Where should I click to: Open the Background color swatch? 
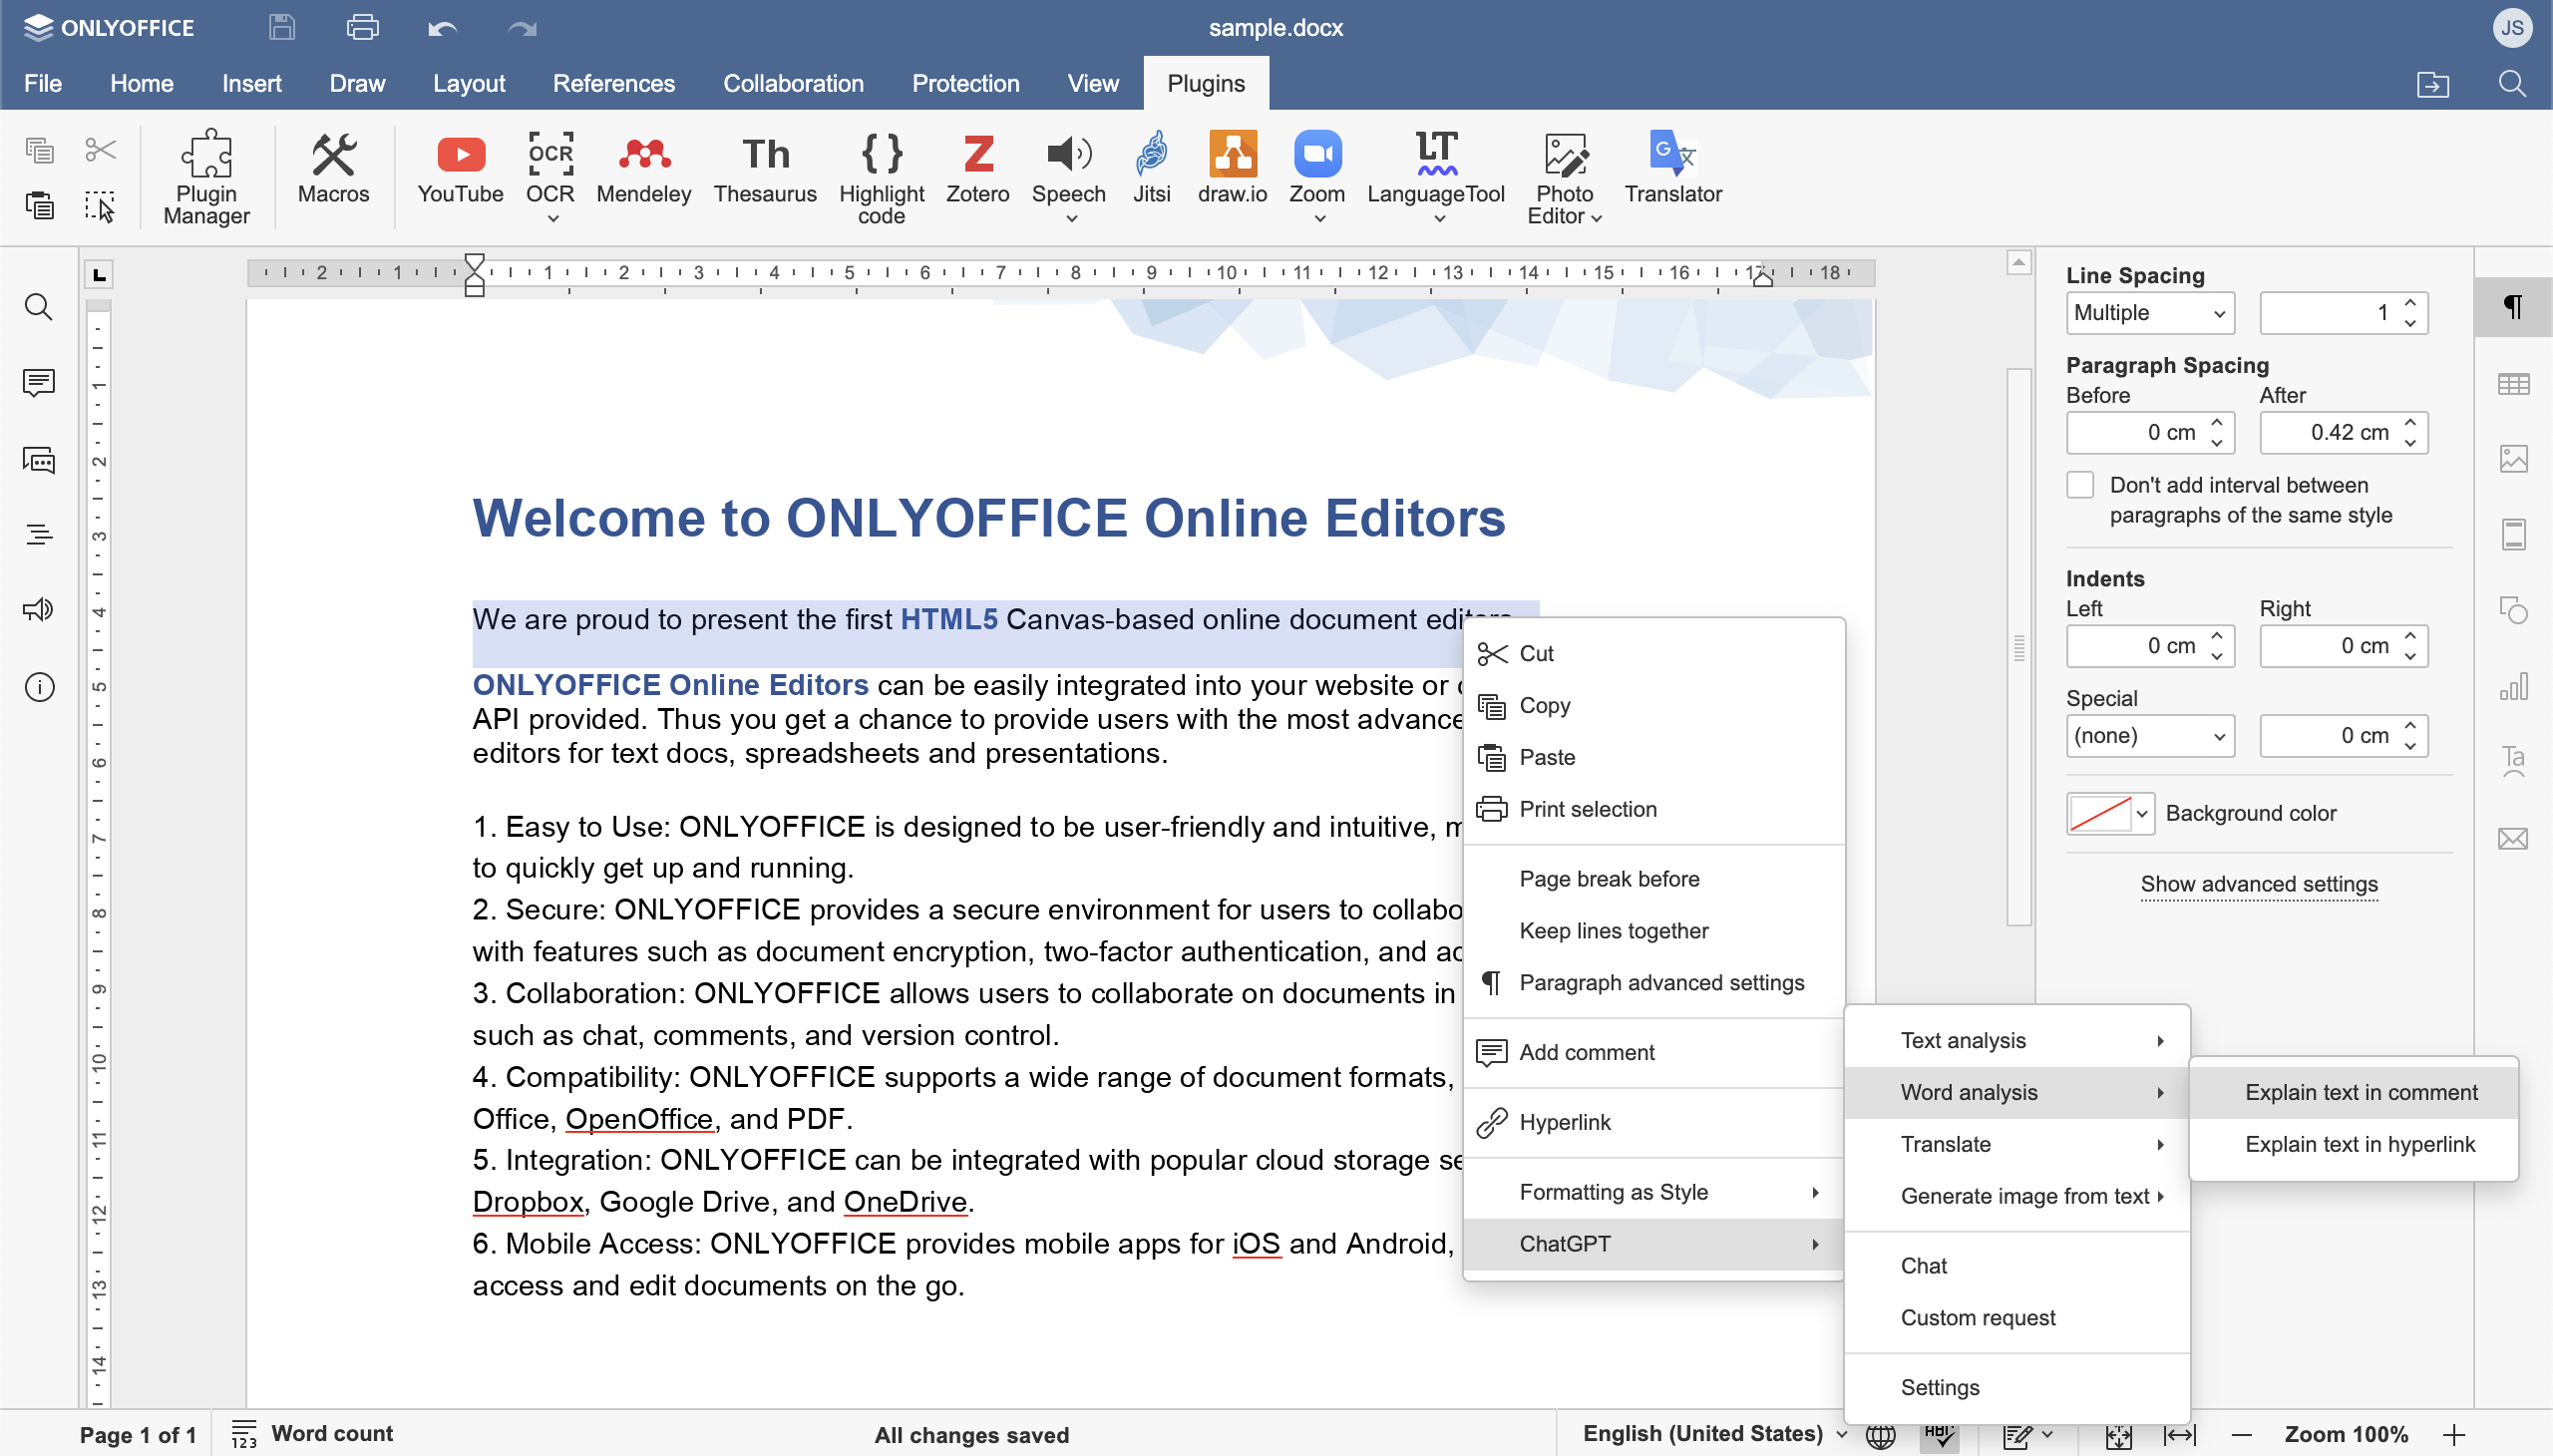2109,814
